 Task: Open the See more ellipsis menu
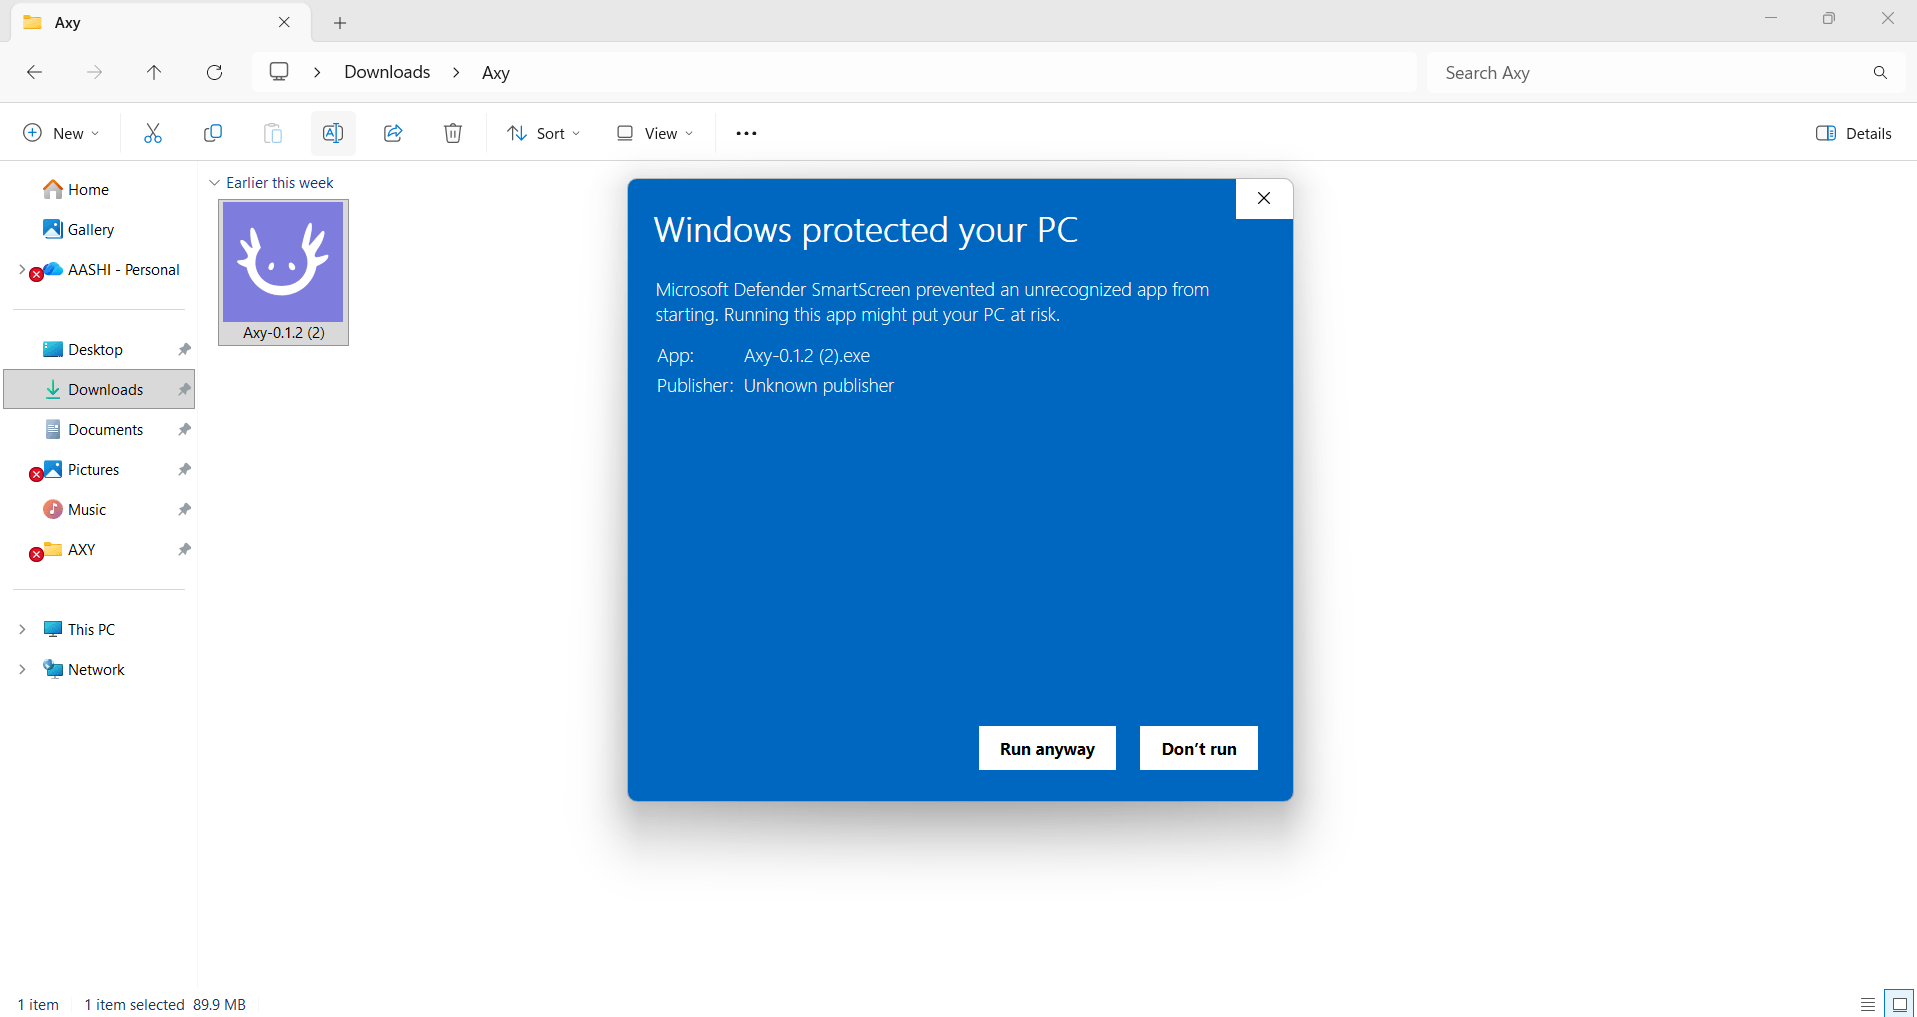pyautogui.click(x=746, y=133)
